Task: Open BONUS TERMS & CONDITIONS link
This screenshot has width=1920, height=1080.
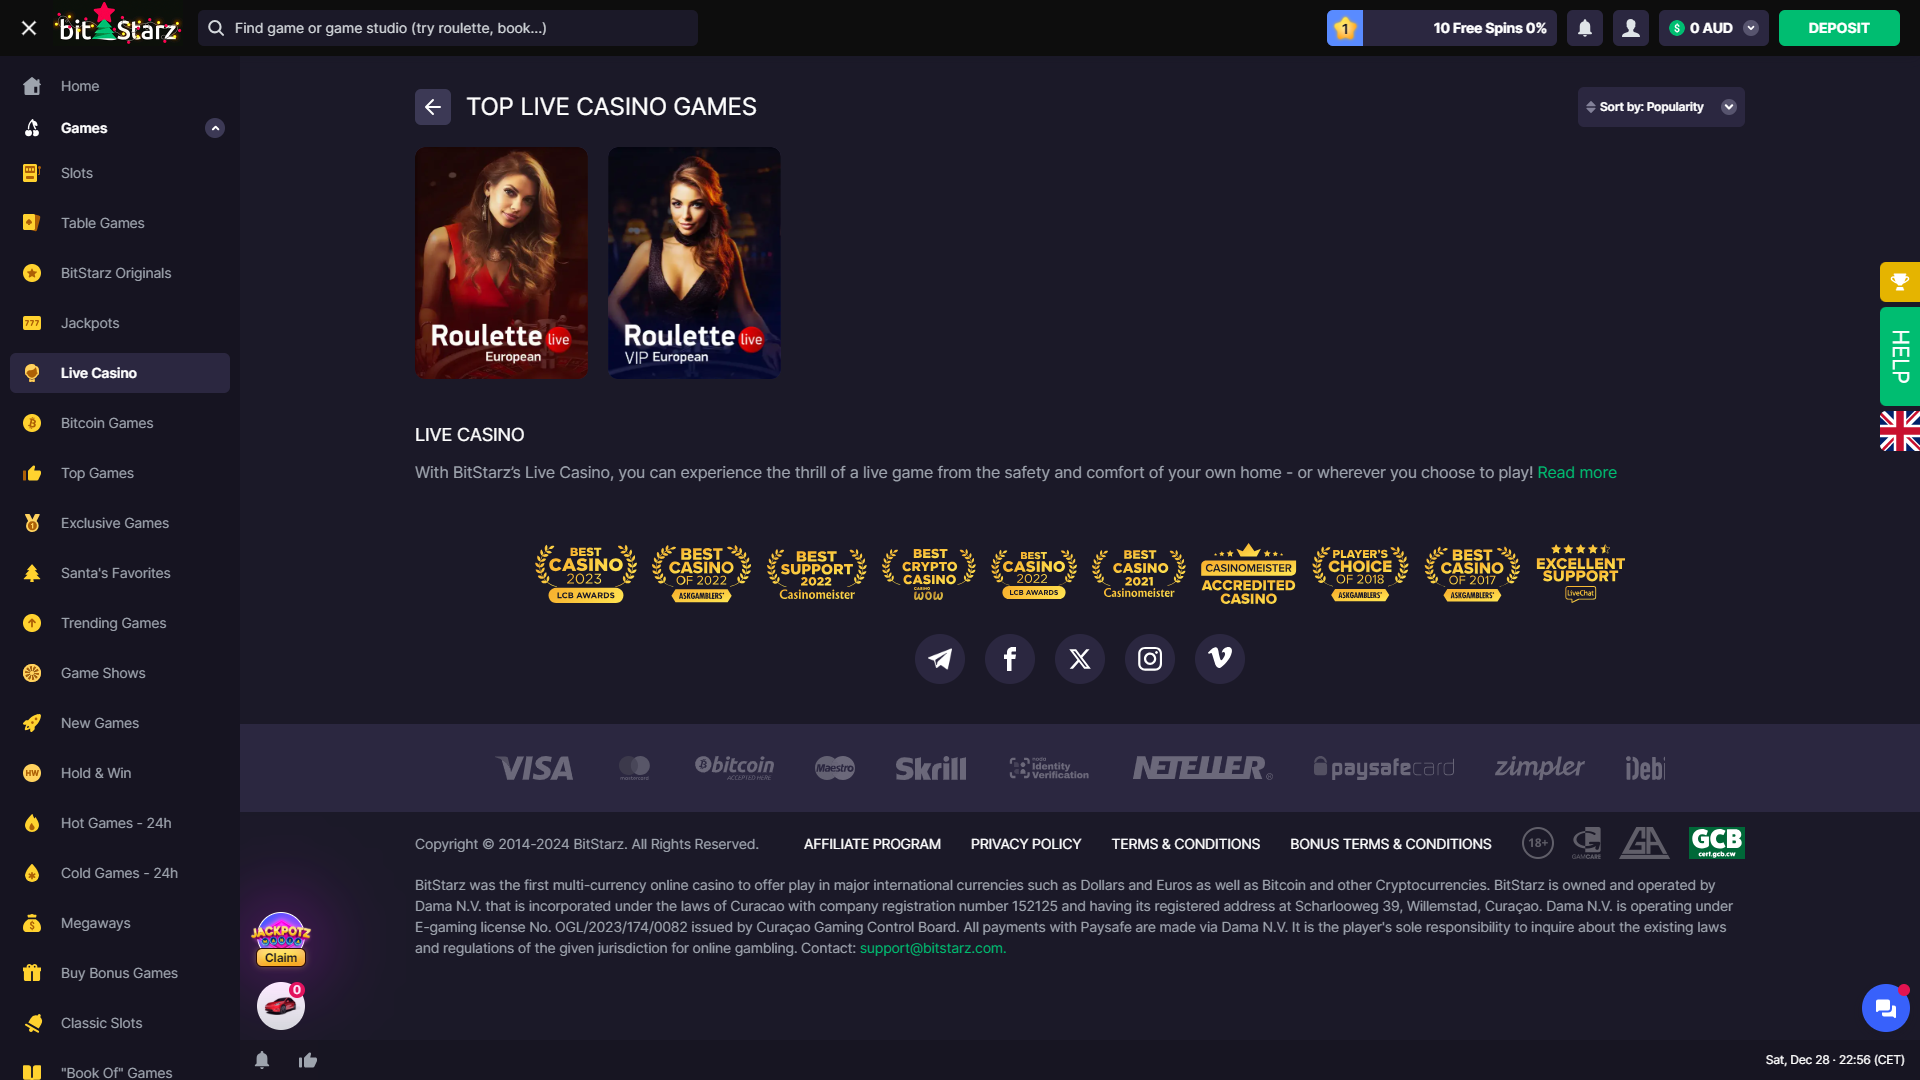Action: tap(1391, 844)
